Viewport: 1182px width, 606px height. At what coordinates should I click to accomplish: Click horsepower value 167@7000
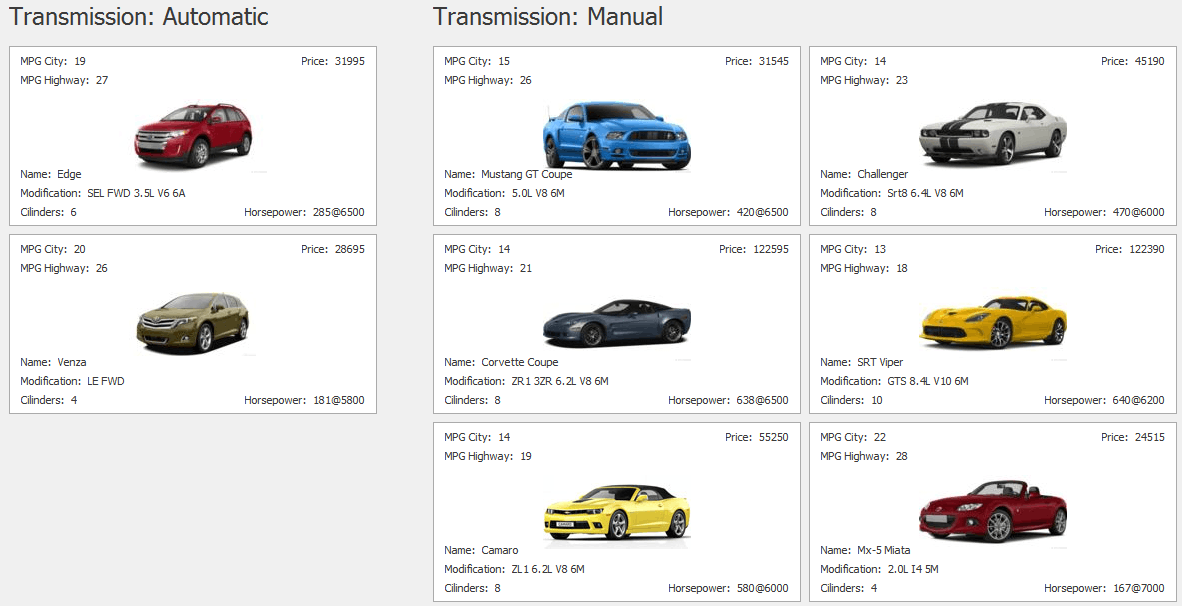pyautogui.click(x=1138, y=588)
